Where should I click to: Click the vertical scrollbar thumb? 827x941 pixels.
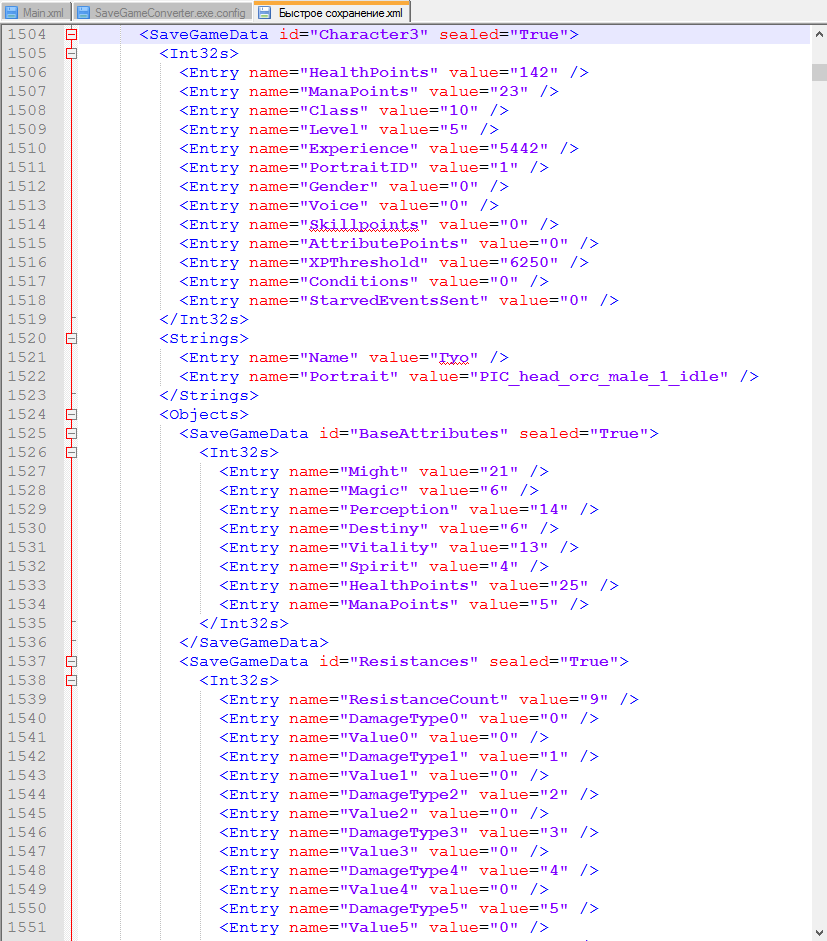(819, 72)
